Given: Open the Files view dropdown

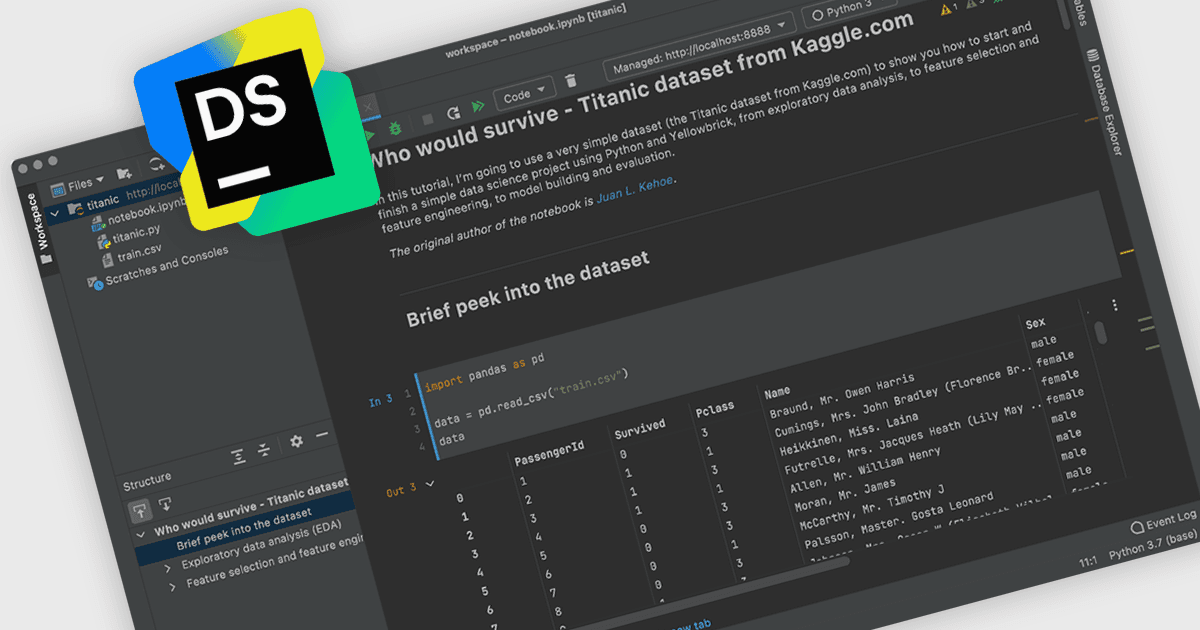Looking at the screenshot, I should pyautogui.click(x=78, y=186).
